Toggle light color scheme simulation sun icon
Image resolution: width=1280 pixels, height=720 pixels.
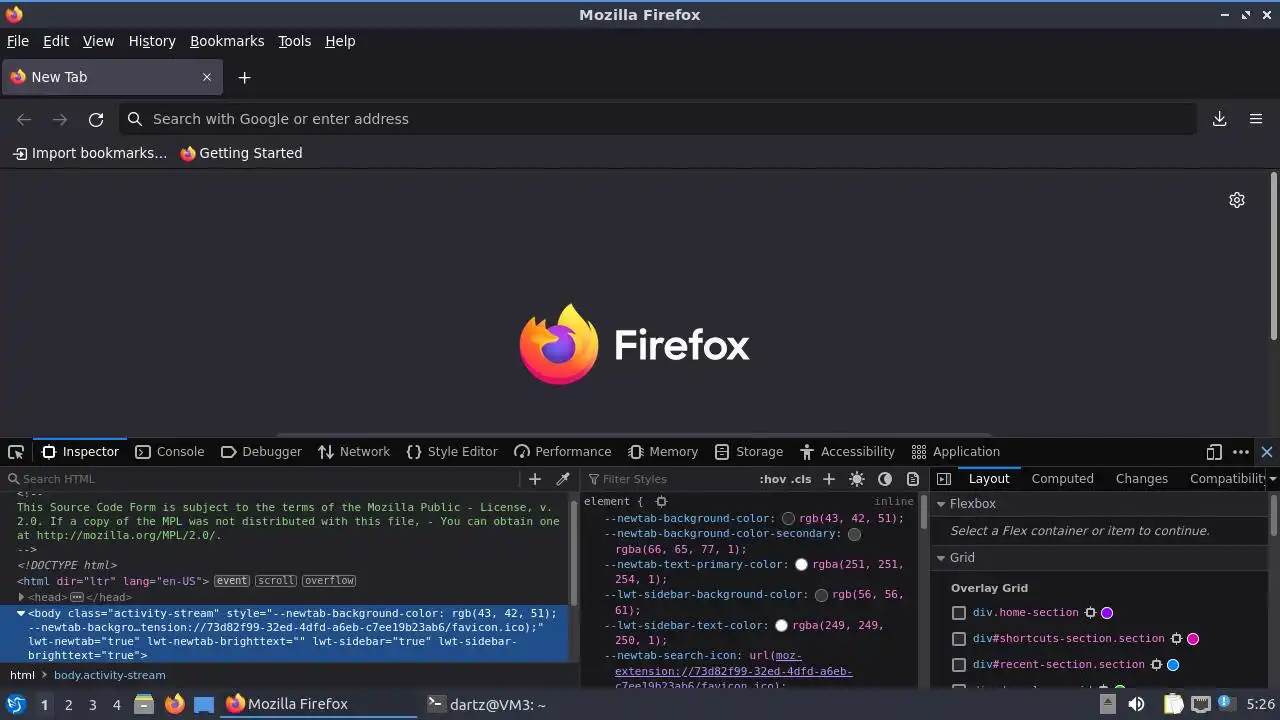(857, 479)
